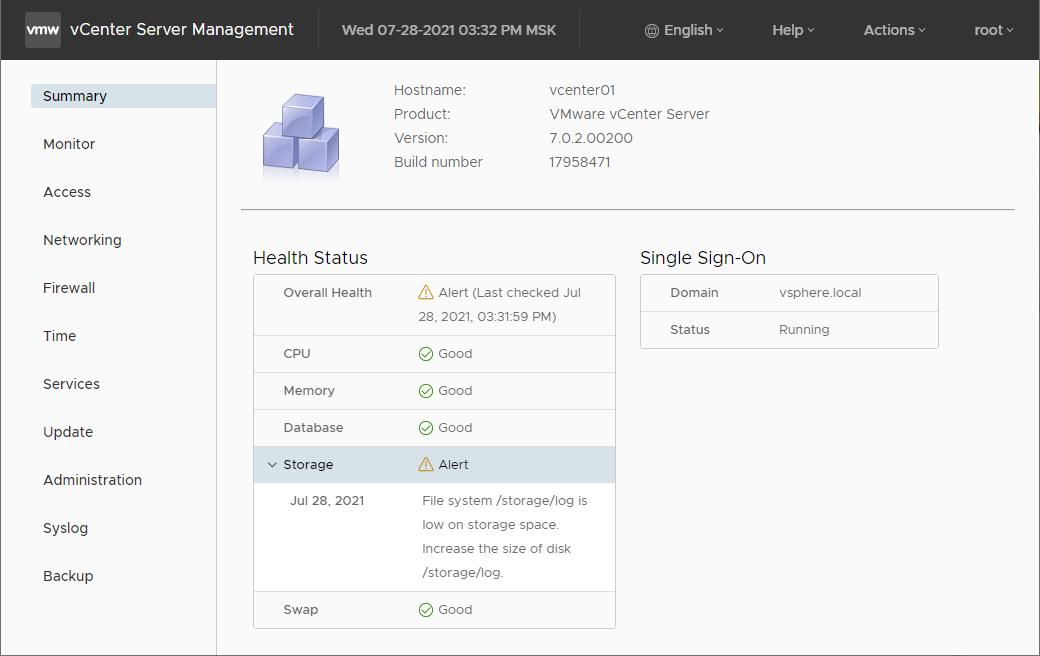This screenshot has height=656, width=1040.
Task: Click the Overall Health alert warning icon
Action: (426, 293)
